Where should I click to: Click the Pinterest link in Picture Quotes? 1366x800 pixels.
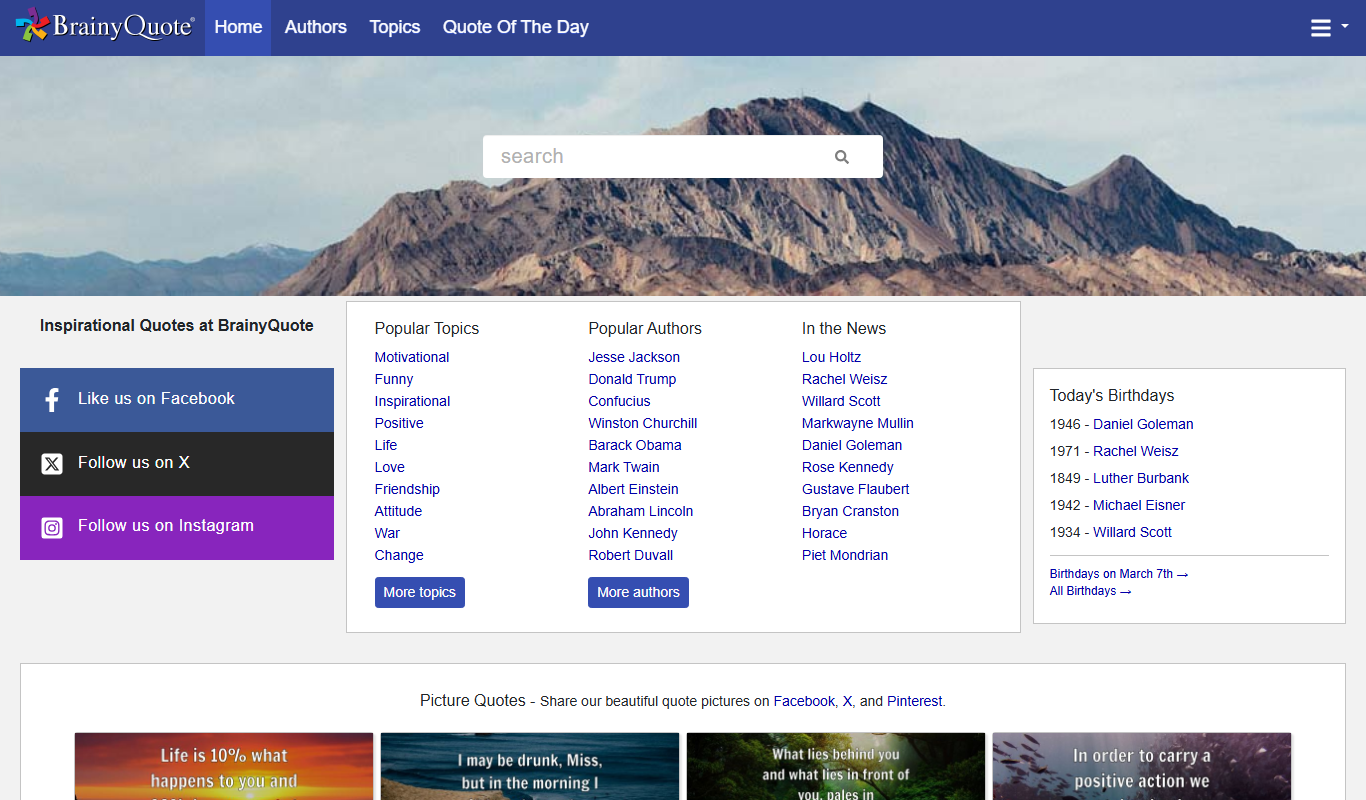tap(915, 701)
